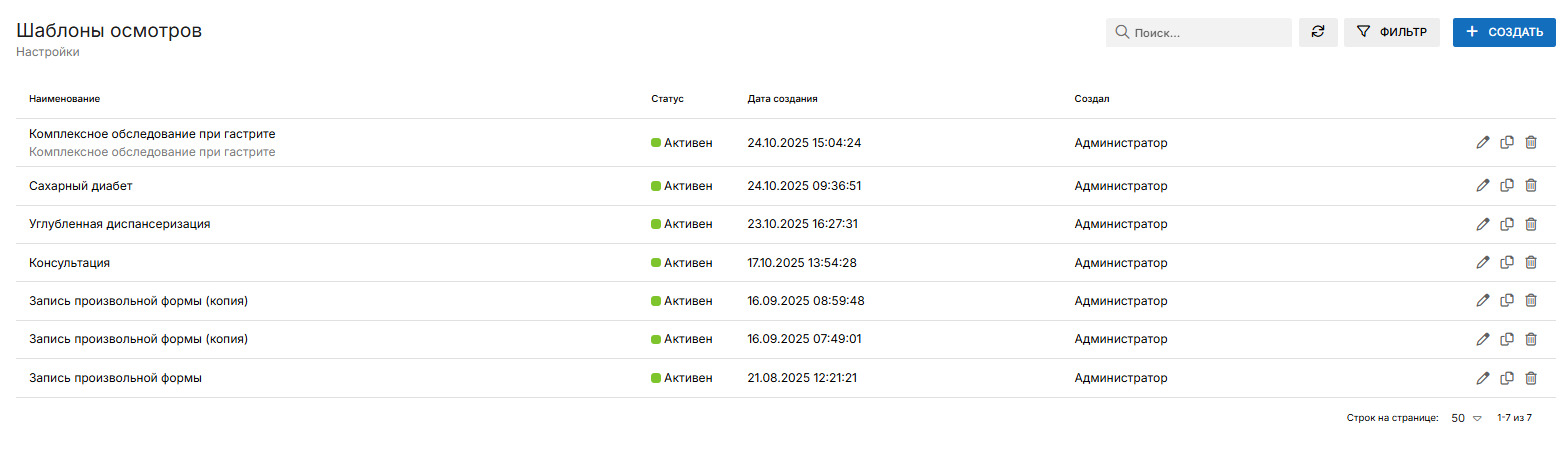The width and height of the screenshot is (1568, 455).
Task: Open rows per page dropdown
Action: click(x=1466, y=418)
